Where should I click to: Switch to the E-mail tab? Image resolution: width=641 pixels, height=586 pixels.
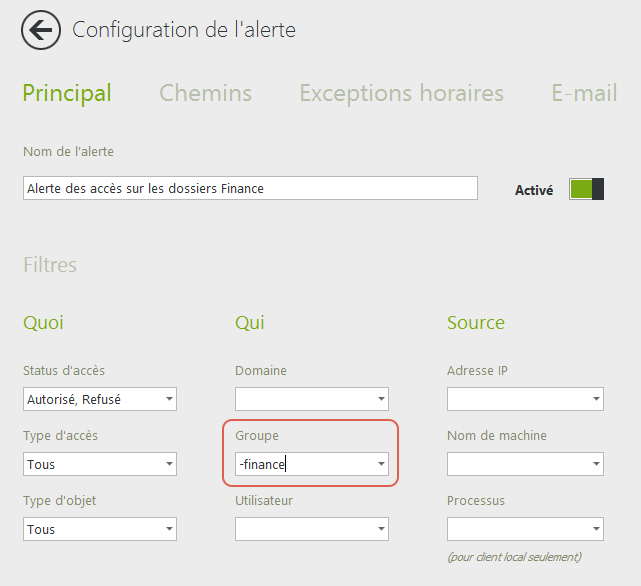584,94
